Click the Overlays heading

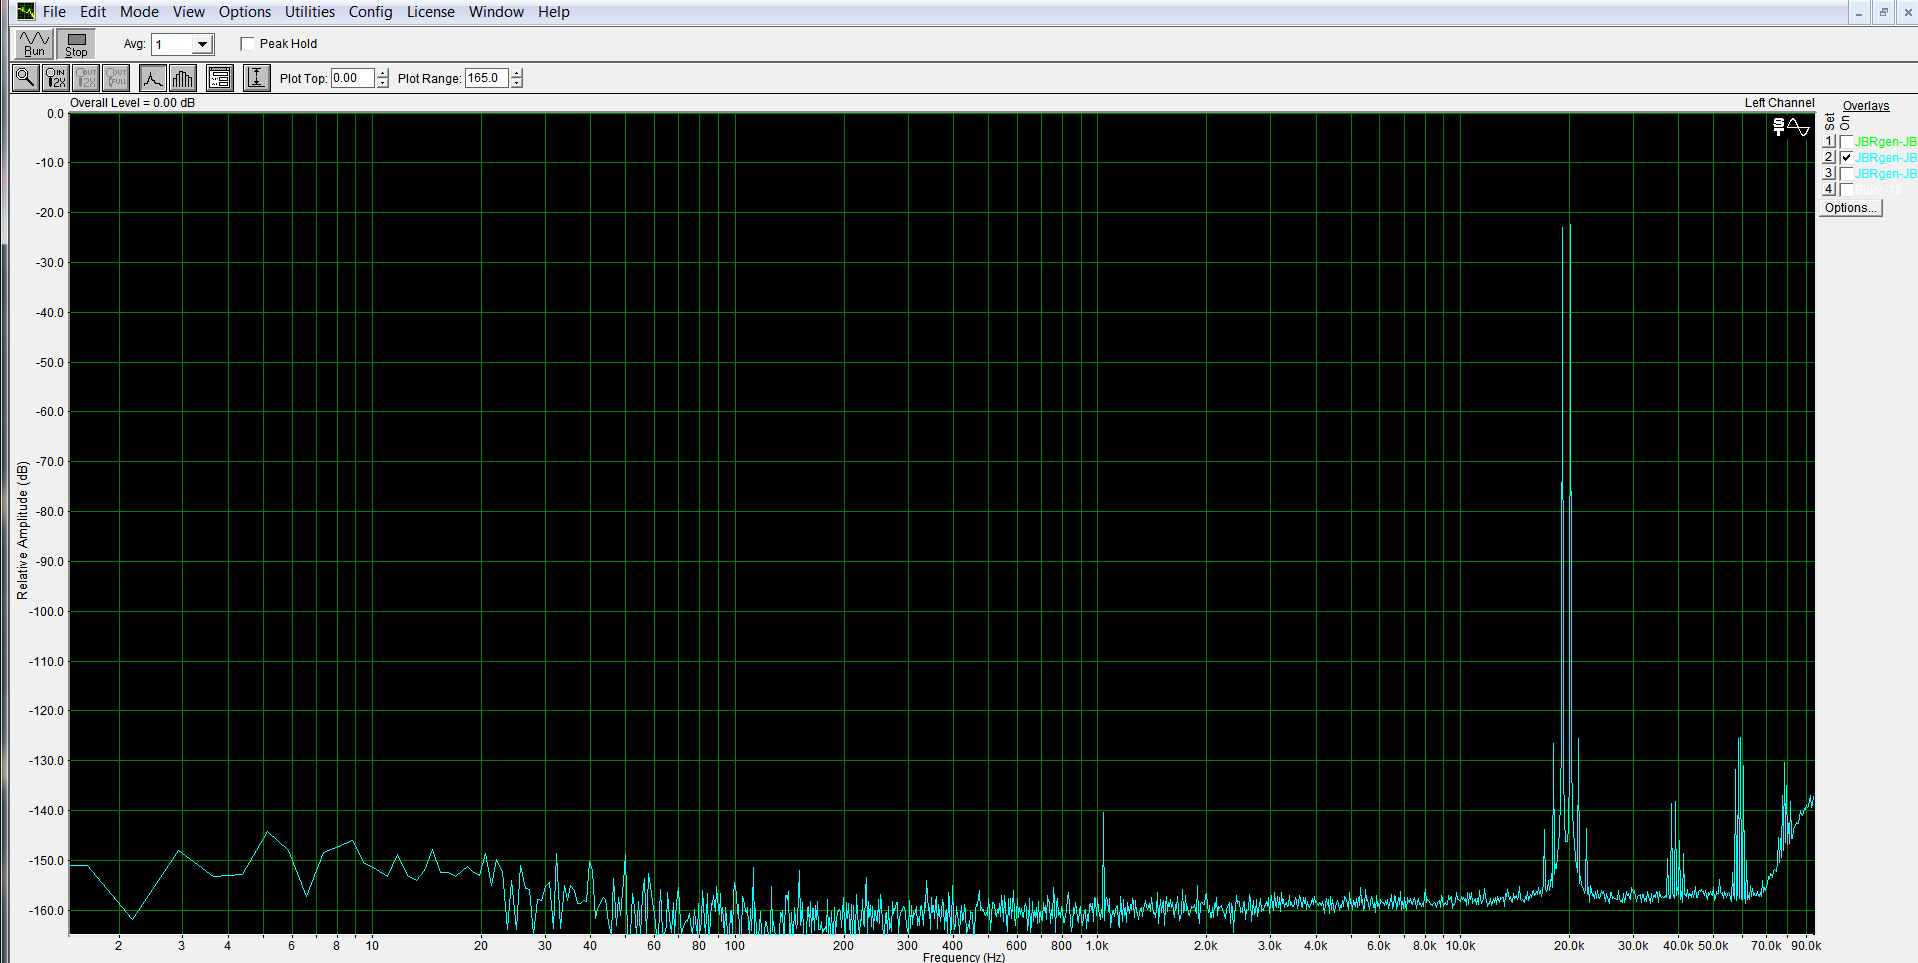coord(1866,106)
